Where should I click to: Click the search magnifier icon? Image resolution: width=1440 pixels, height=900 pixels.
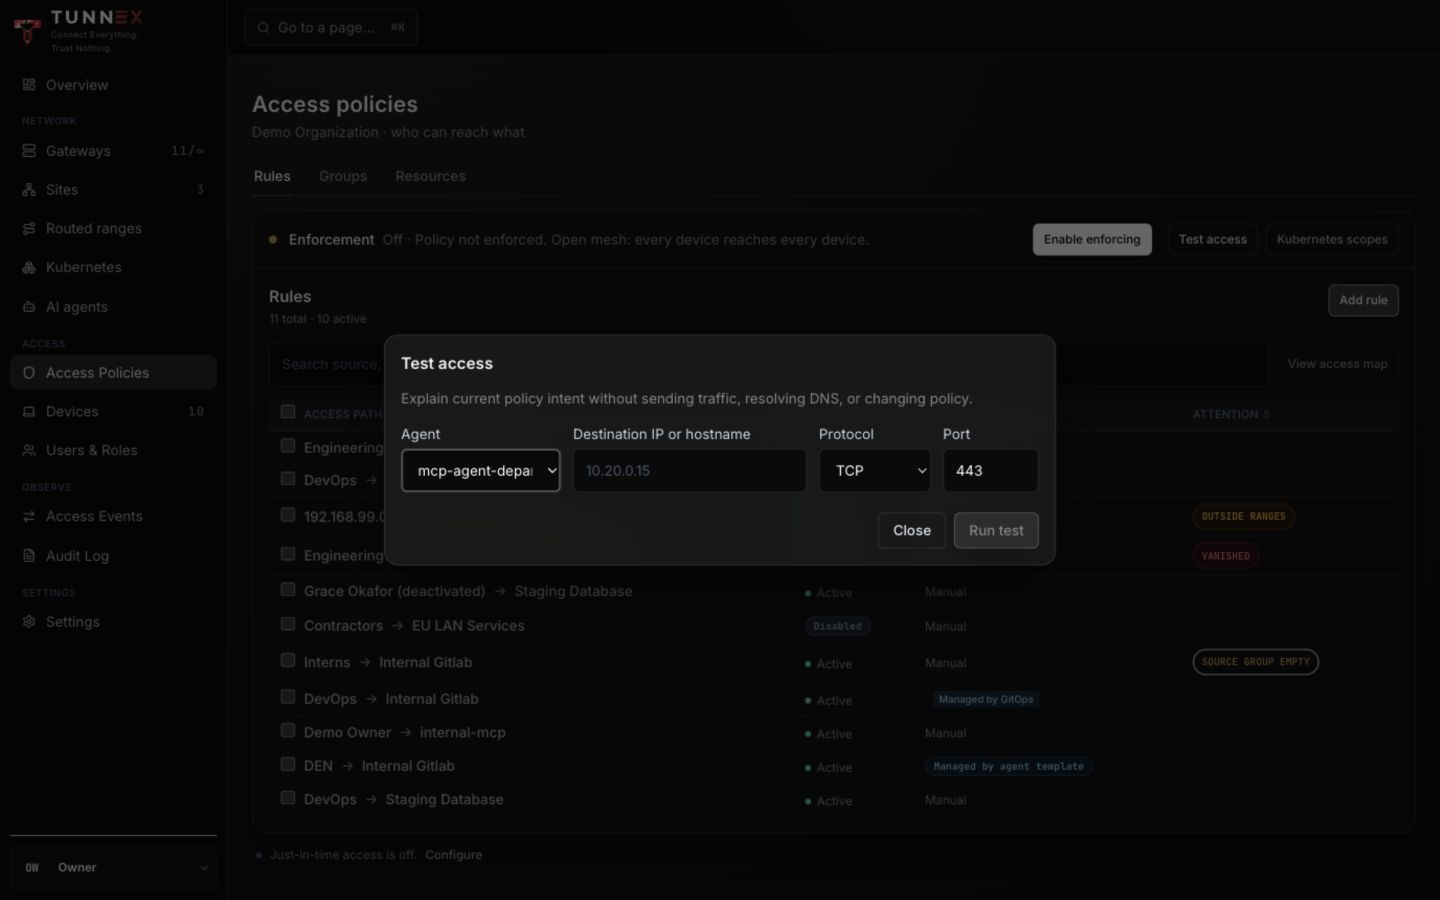[263, 28]
